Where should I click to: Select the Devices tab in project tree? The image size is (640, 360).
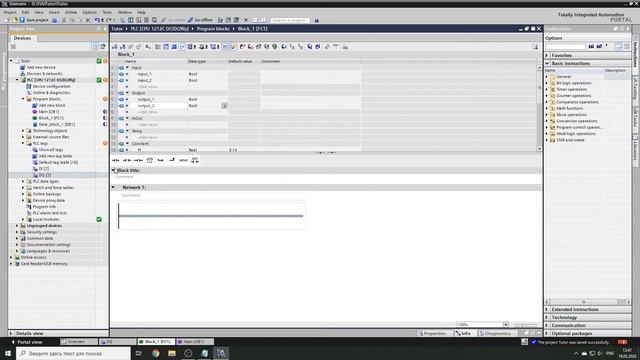click(x=22, y=38)
